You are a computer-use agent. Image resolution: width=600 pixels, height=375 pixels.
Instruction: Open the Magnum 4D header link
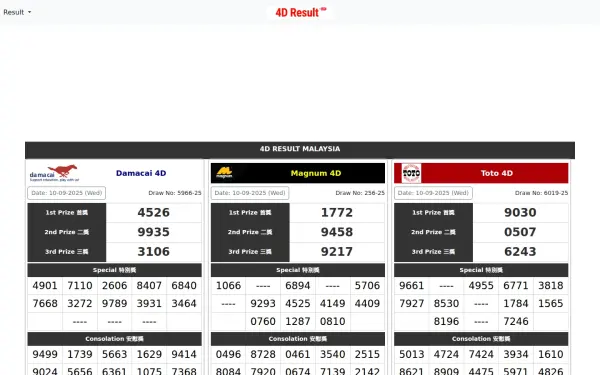(316, 173)
